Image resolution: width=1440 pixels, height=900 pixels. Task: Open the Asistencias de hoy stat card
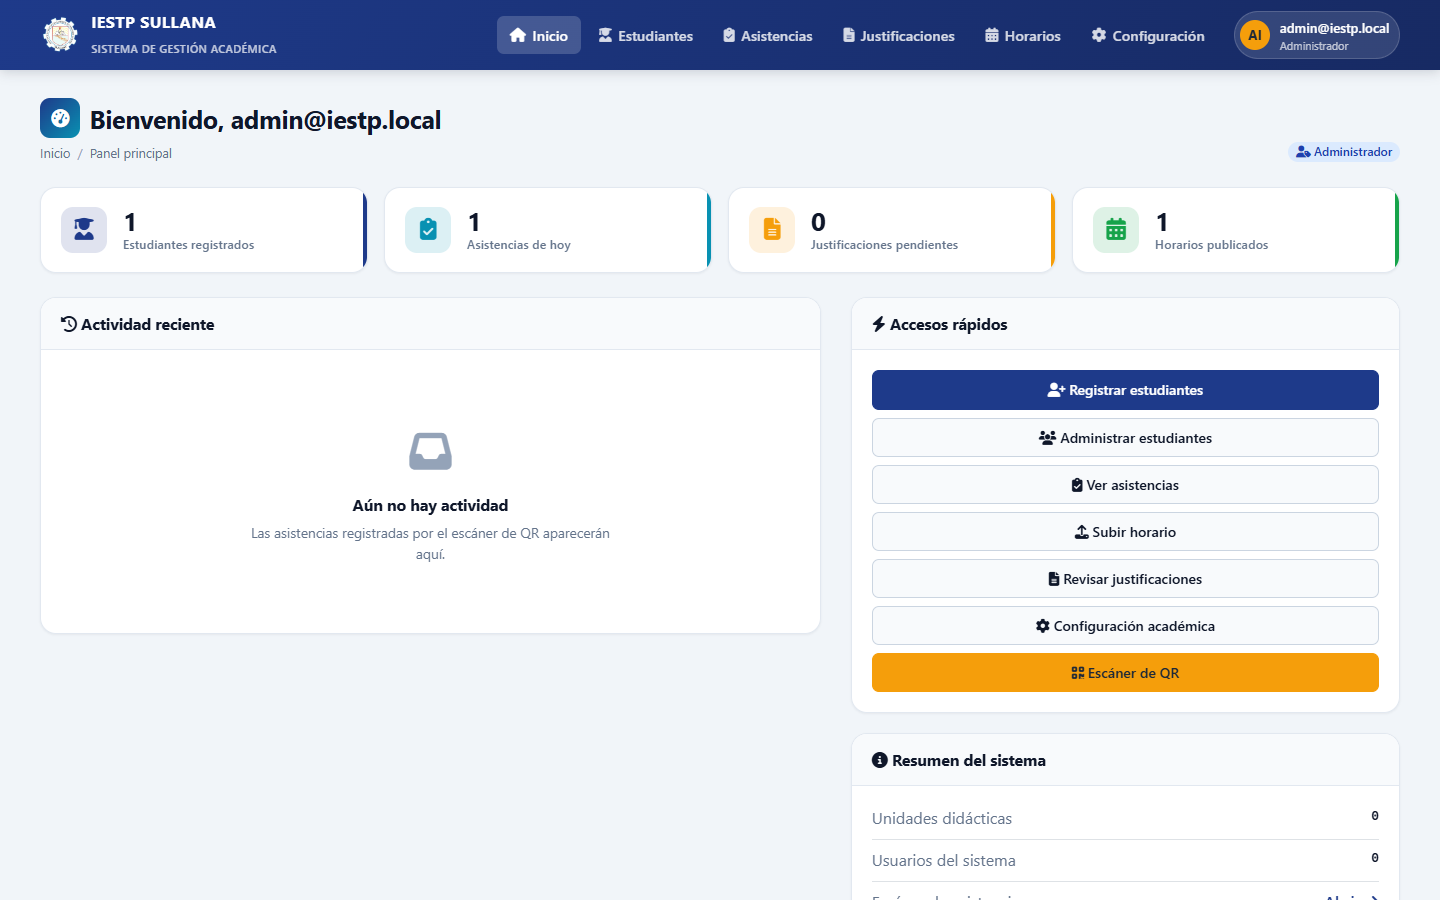point(548,230)
